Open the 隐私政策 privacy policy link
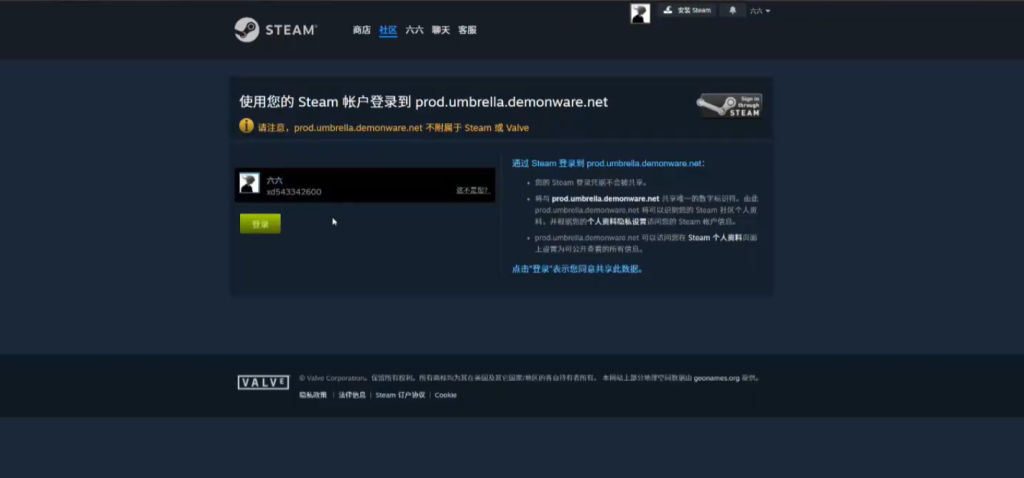 point(313,395)
